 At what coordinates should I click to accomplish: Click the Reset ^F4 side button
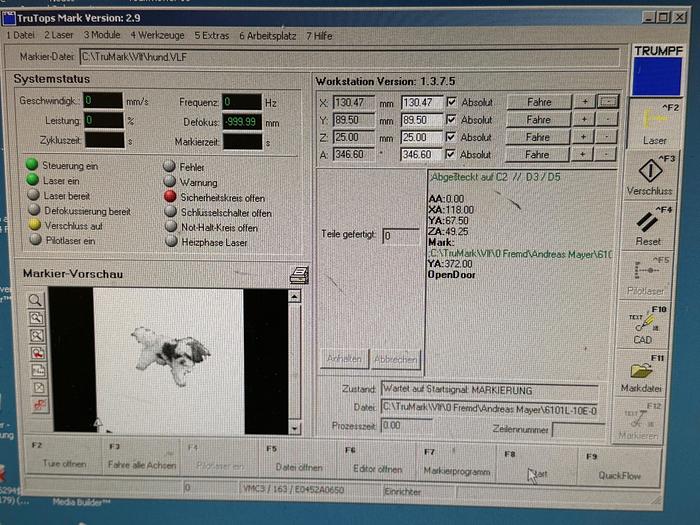coord(647,226)
